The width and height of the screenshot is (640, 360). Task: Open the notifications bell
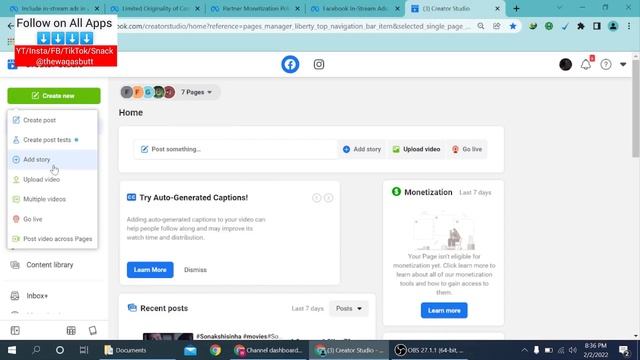(x=586, y=64)
